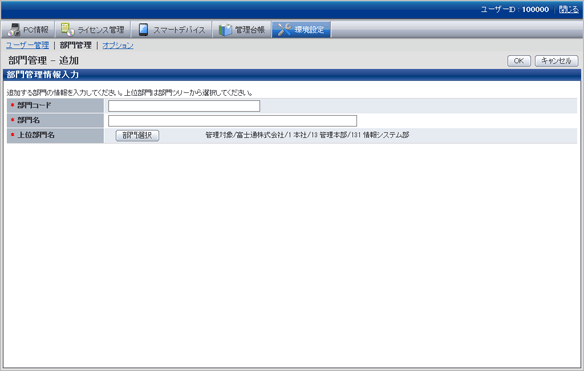
Task: Open the スマートデバイス tab
Action: (171, 29)
